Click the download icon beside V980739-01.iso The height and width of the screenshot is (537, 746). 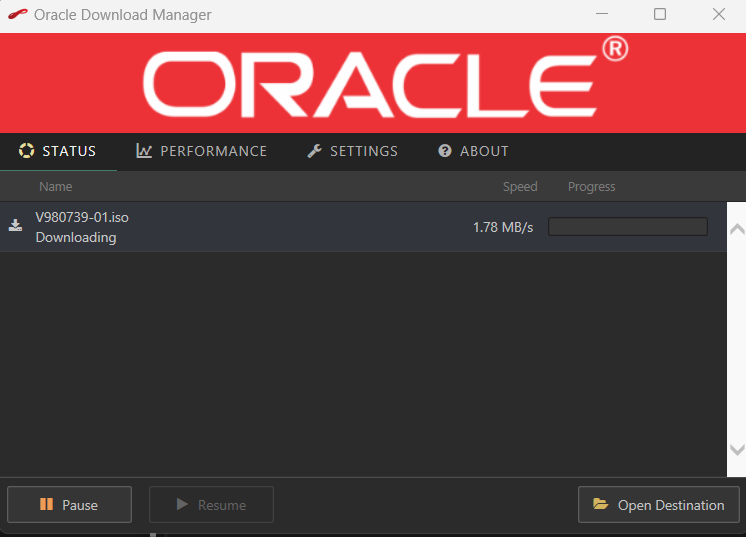click(x=15, y=225)
